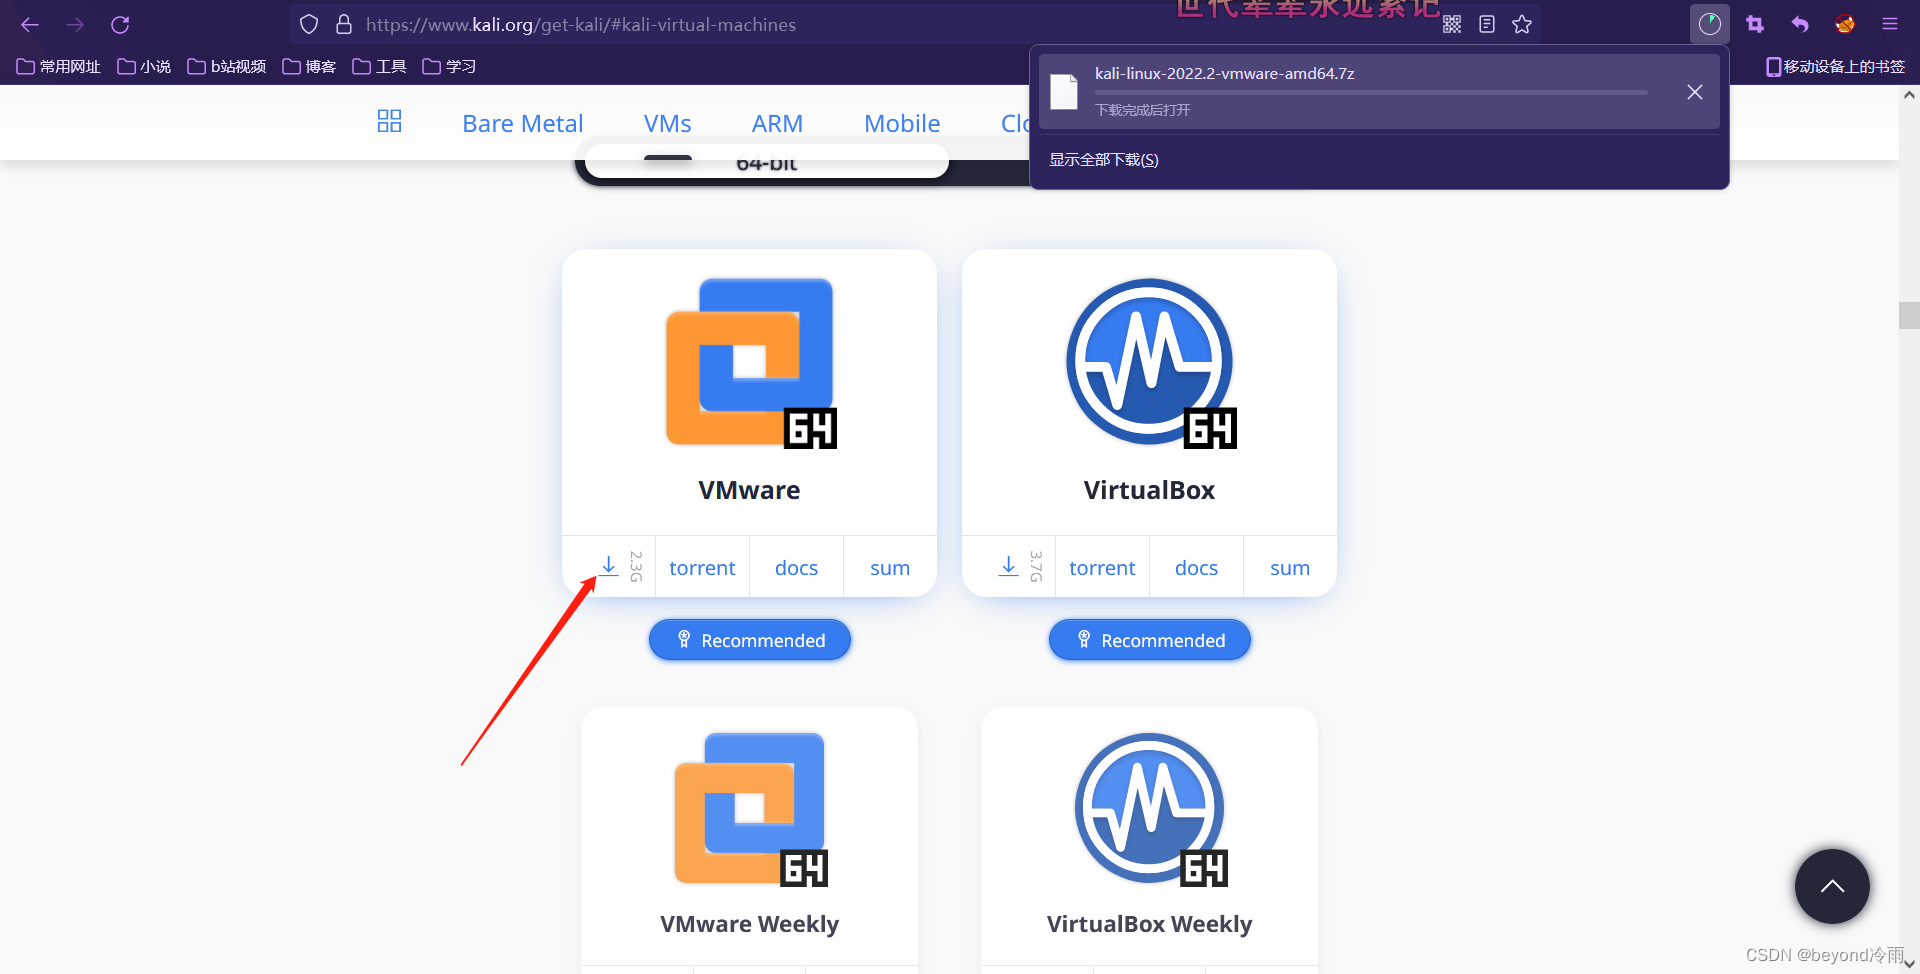Image resolution: width=1920 pixels, height=974 pixels.
Task: Click the page vertical scrollbar thumb
Action: point(1909,315)
